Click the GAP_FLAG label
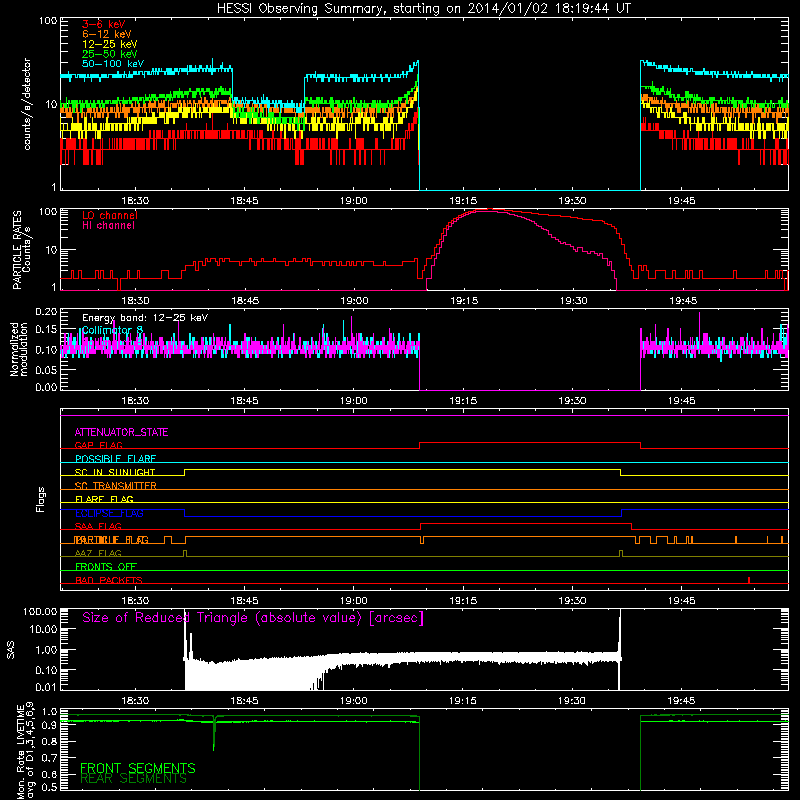 [x=98, y=445]
